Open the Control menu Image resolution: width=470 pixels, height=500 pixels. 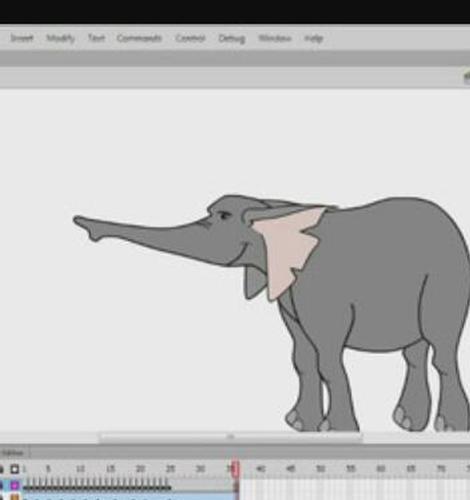click(x=190, y=38)
